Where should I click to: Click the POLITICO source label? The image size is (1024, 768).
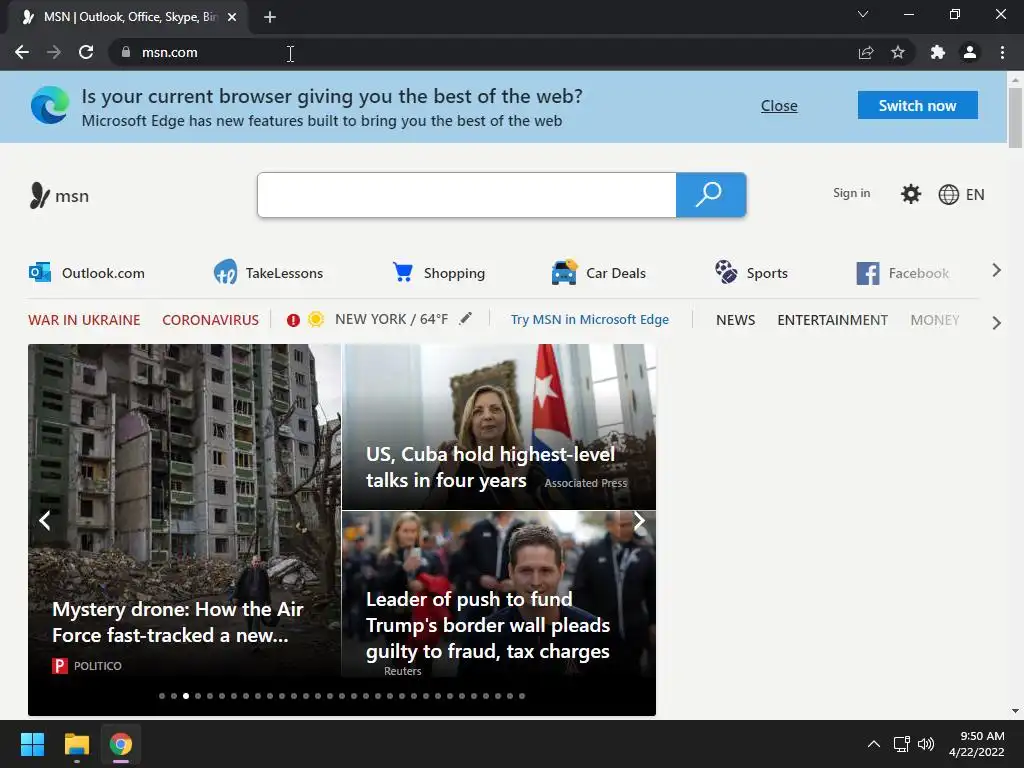[x=87, y=665]
